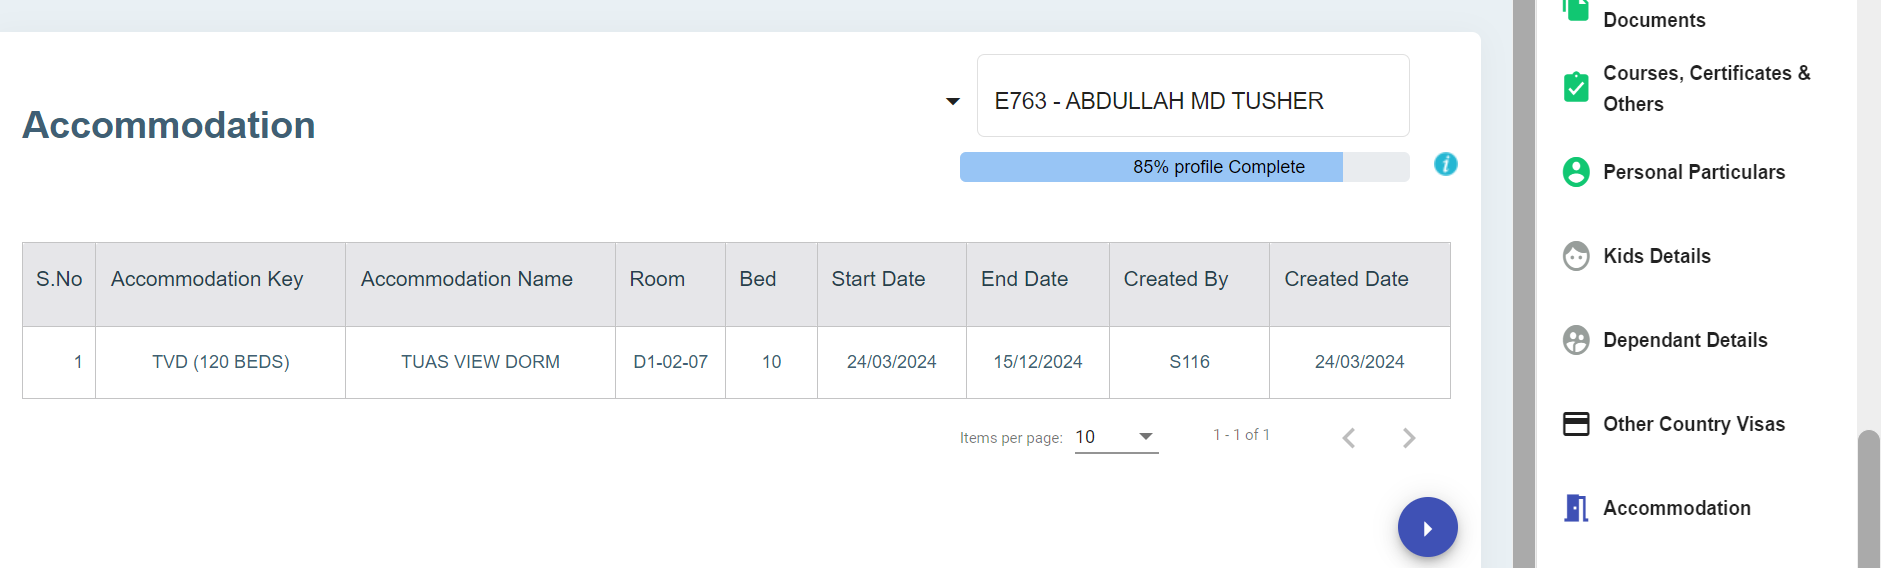This screenshot has height=568, width=1881.
Task: Click the Dependant Details icon
Action: pos(1576,340)
